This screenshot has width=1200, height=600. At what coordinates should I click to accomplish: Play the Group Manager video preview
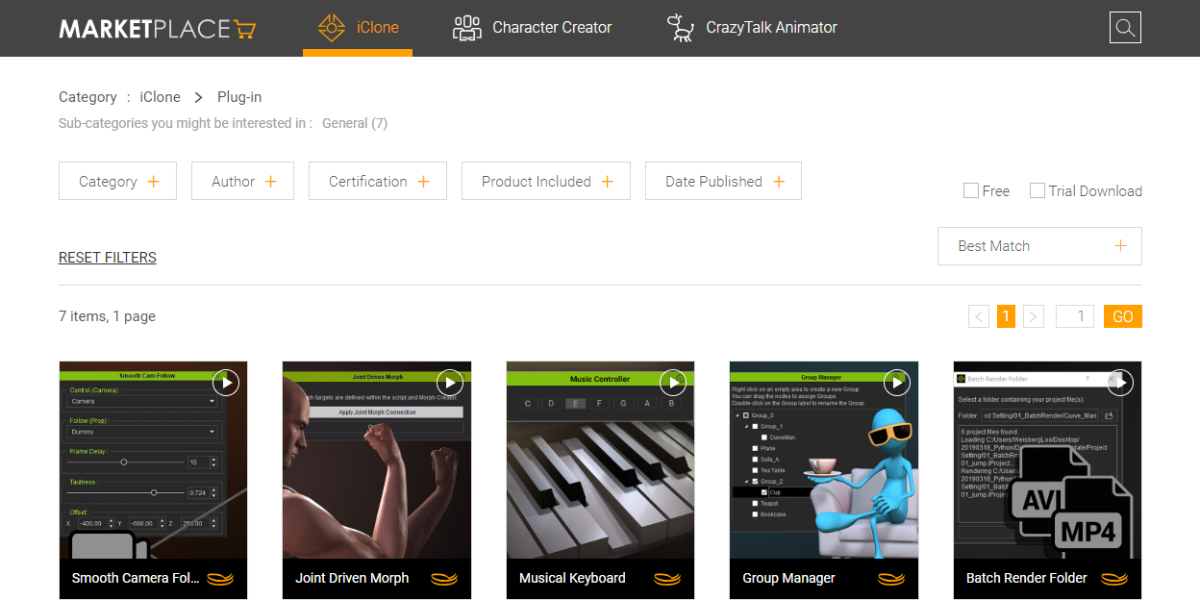(x=897, y=382)
